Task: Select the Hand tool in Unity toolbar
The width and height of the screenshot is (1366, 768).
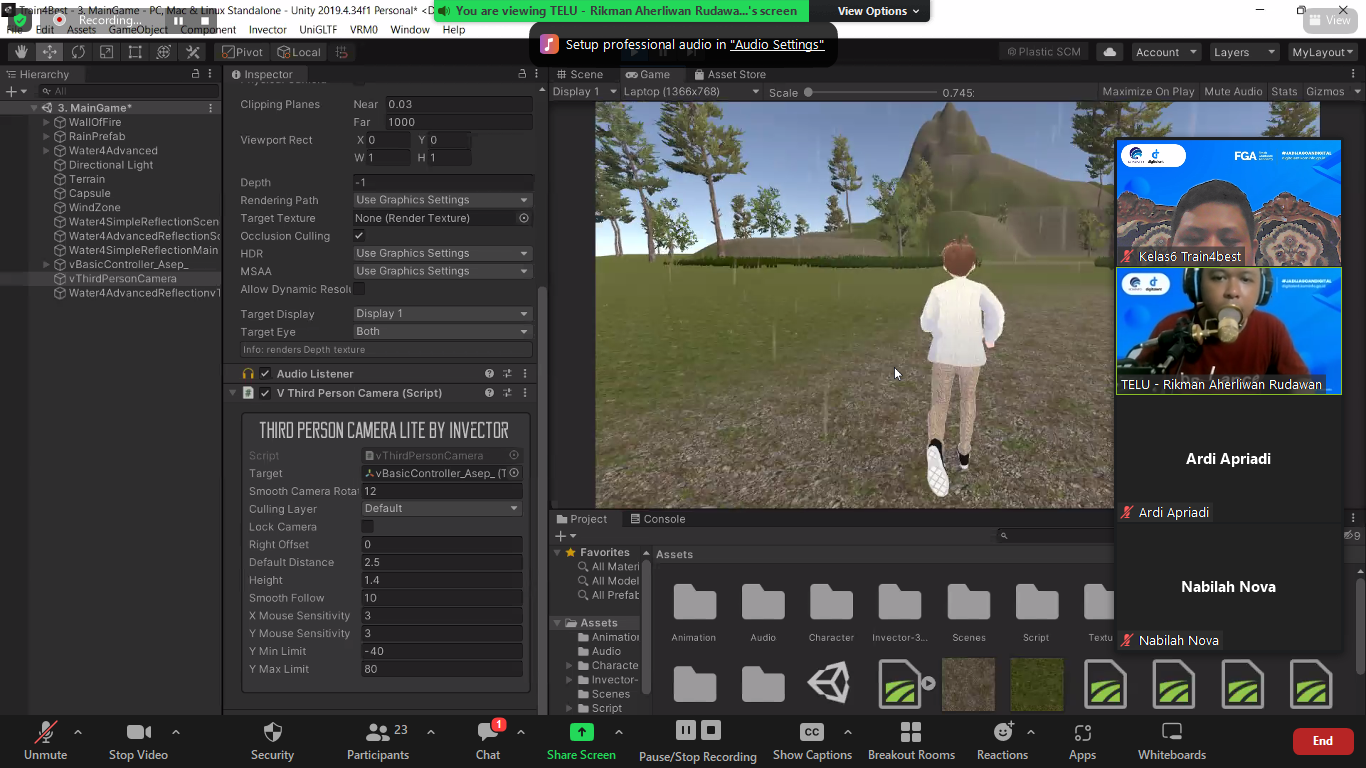Action: pos(21,52)
